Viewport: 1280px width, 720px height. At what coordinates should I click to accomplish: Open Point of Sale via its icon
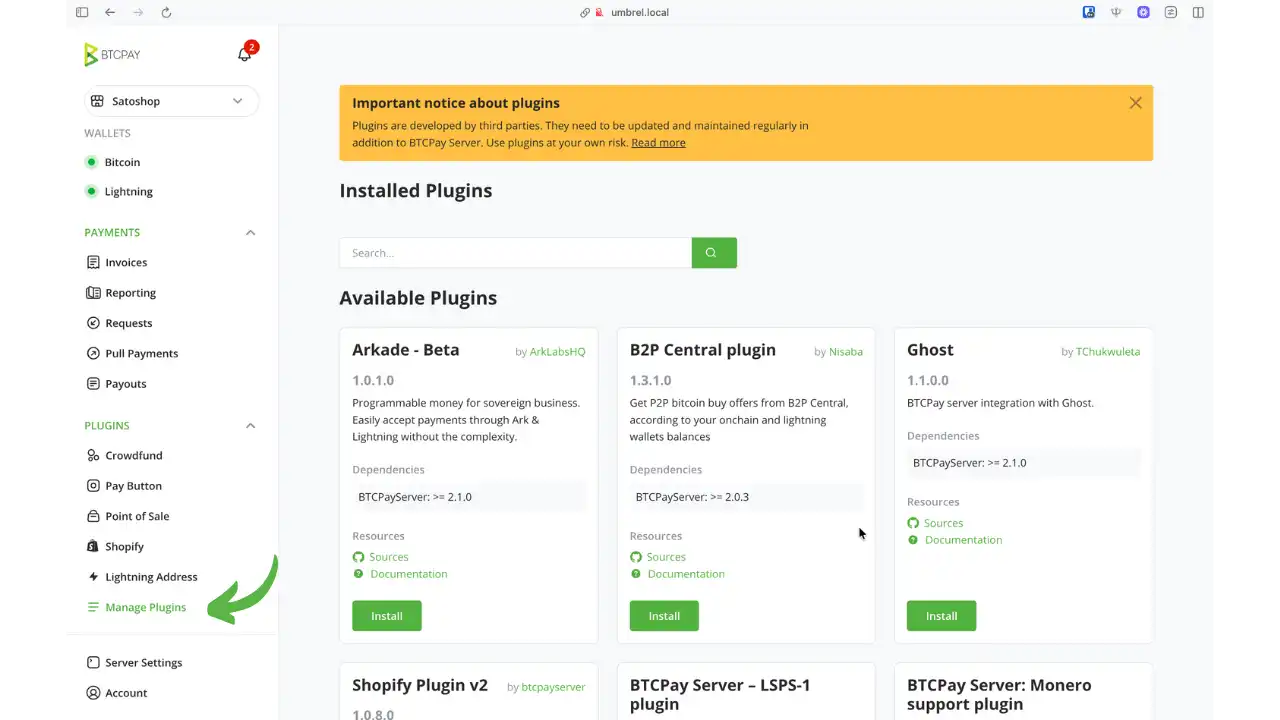tap(91, 516)
